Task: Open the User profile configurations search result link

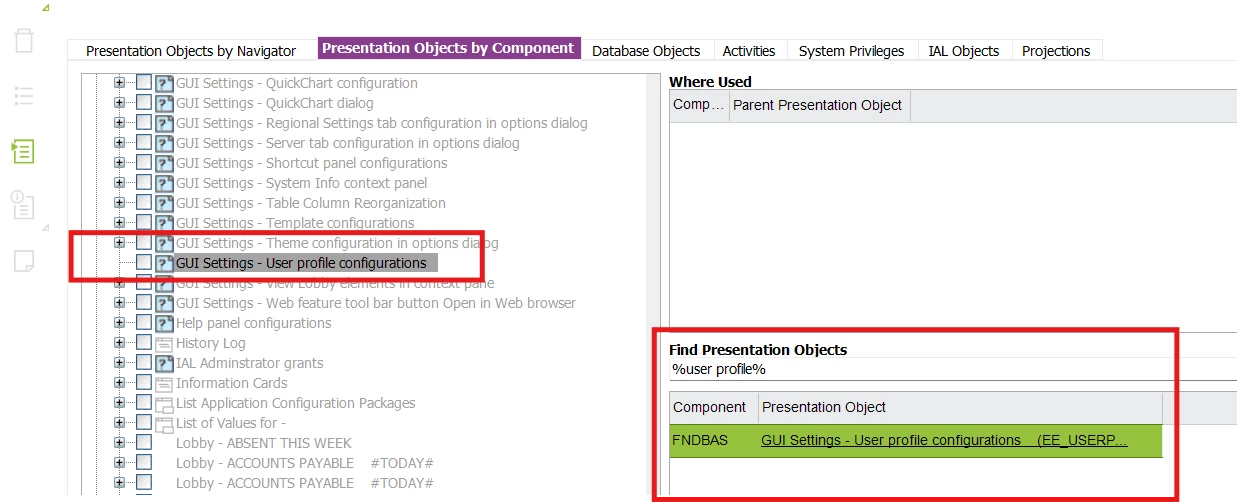Action: click(943, 440)
